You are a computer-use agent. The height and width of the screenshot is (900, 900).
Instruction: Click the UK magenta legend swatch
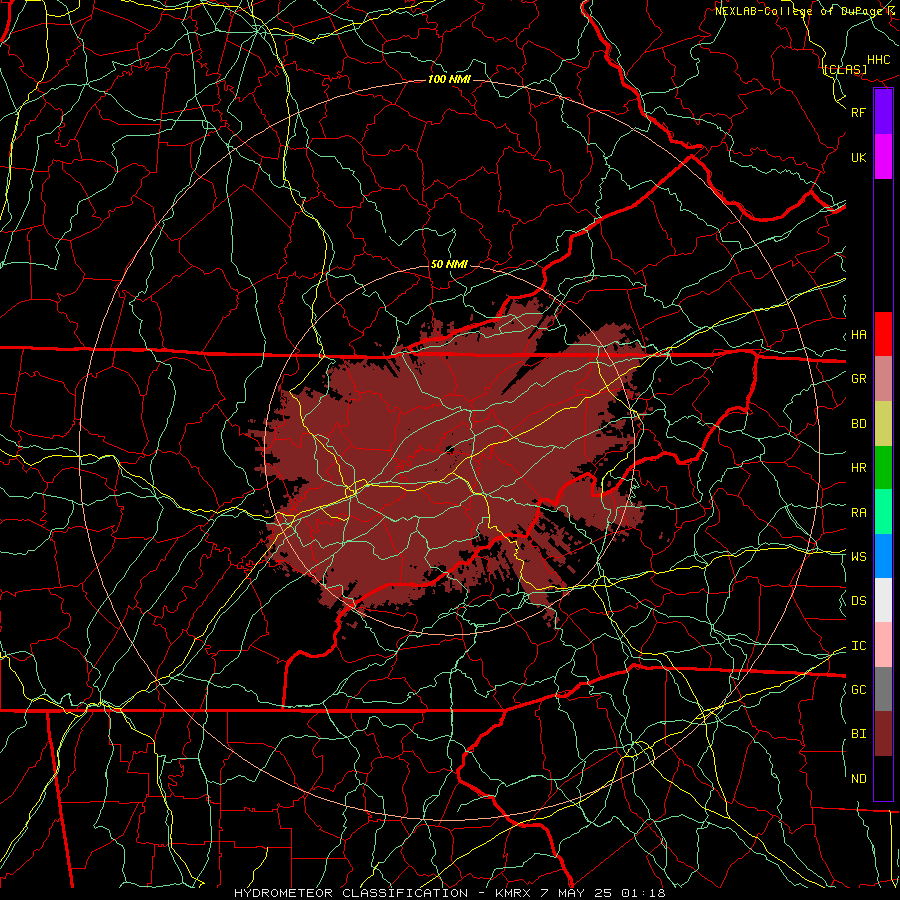pos(883,157)
